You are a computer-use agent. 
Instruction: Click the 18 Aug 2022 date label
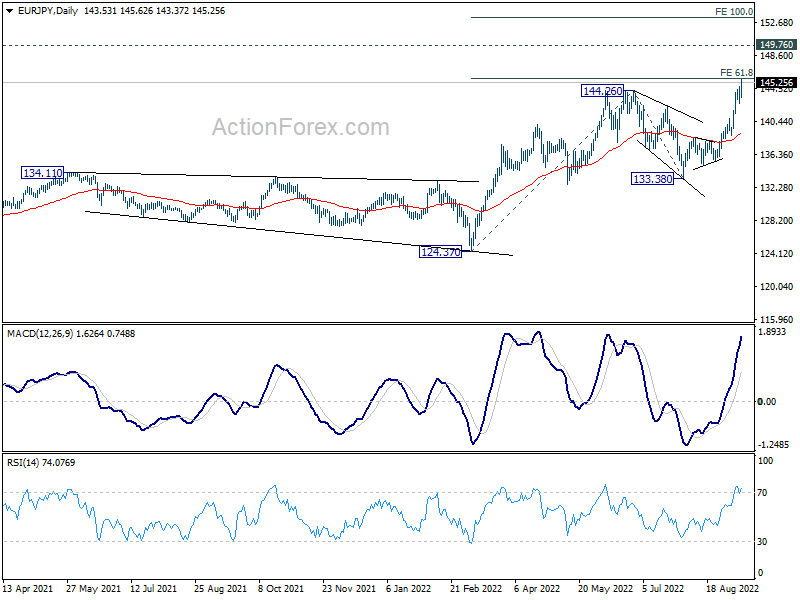click(x=733, y=589)
